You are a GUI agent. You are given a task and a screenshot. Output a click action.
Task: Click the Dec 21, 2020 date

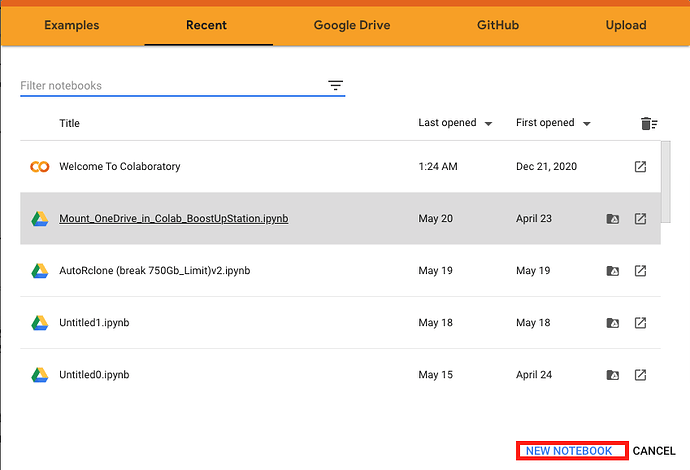(547, 166)
